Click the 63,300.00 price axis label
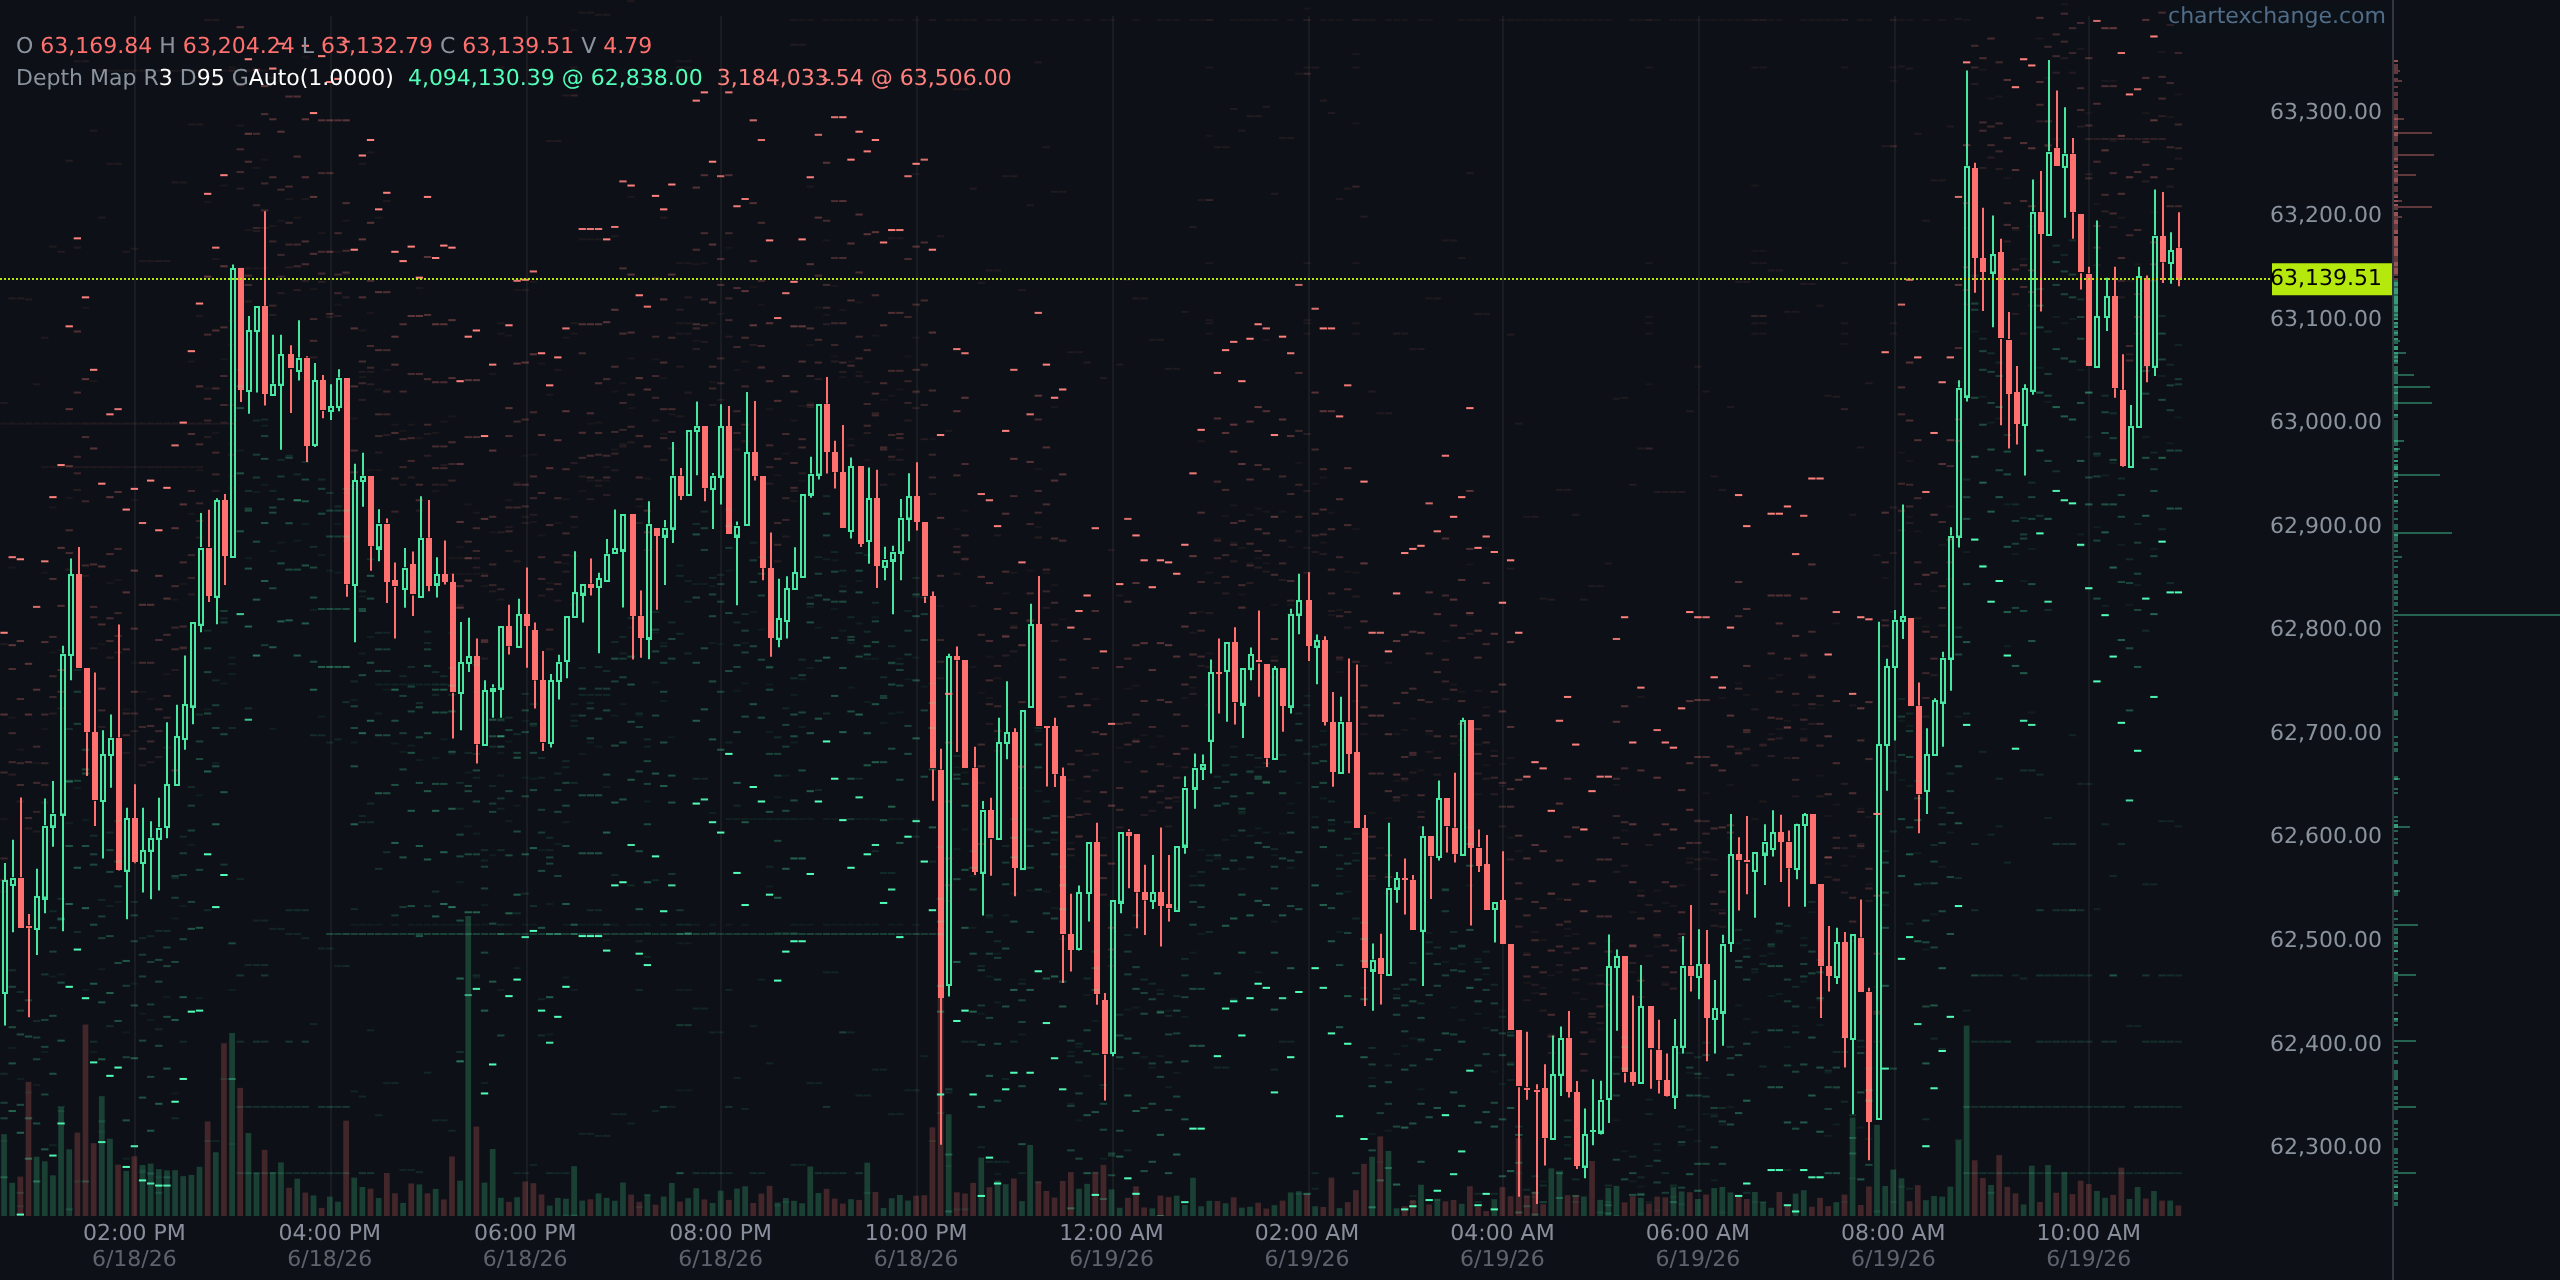 [x=2326, y=111]
